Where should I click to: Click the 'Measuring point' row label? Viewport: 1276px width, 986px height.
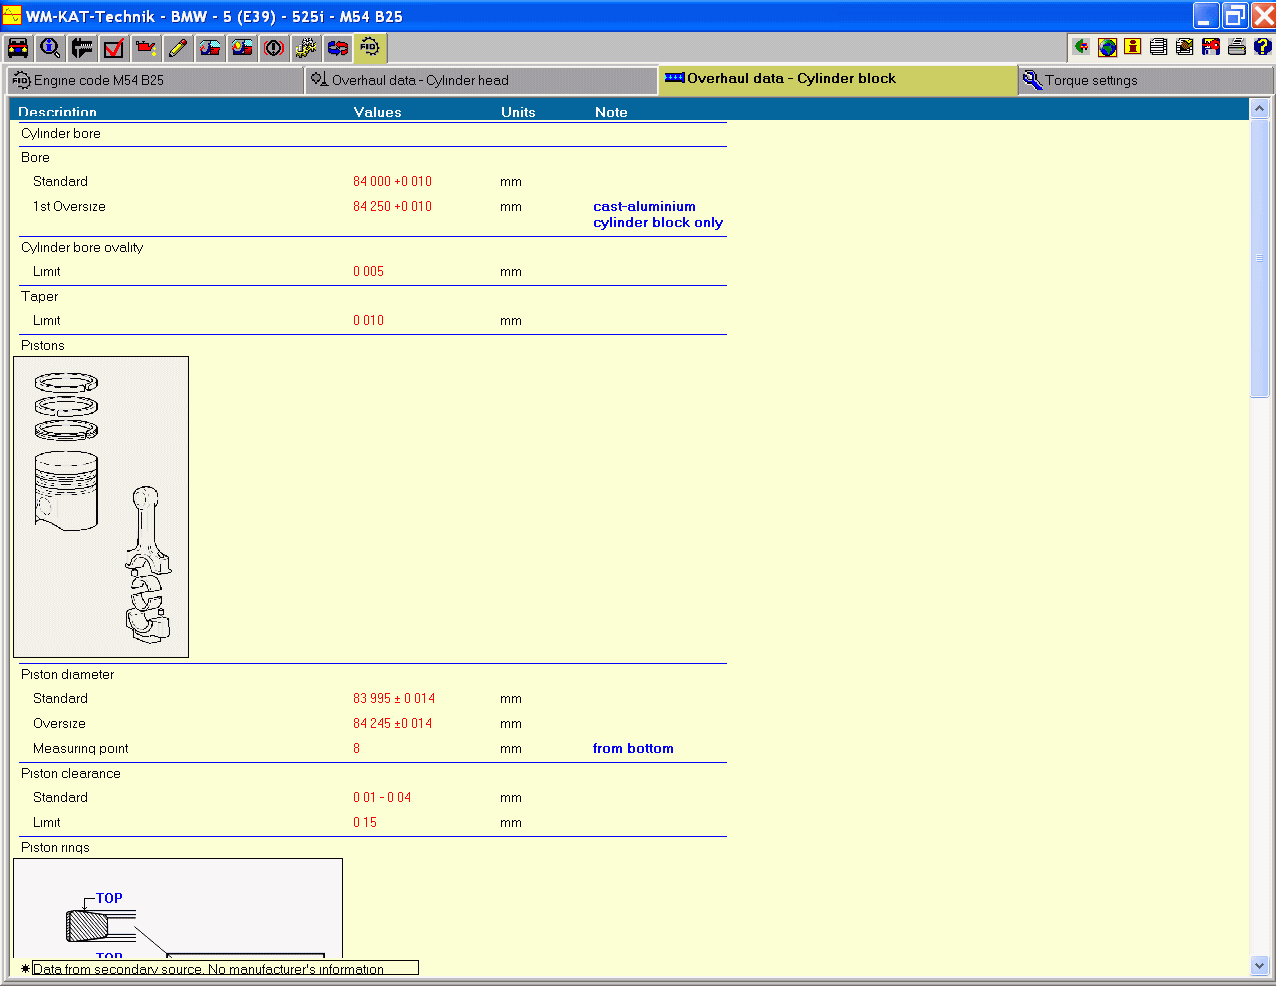point(81,748)
